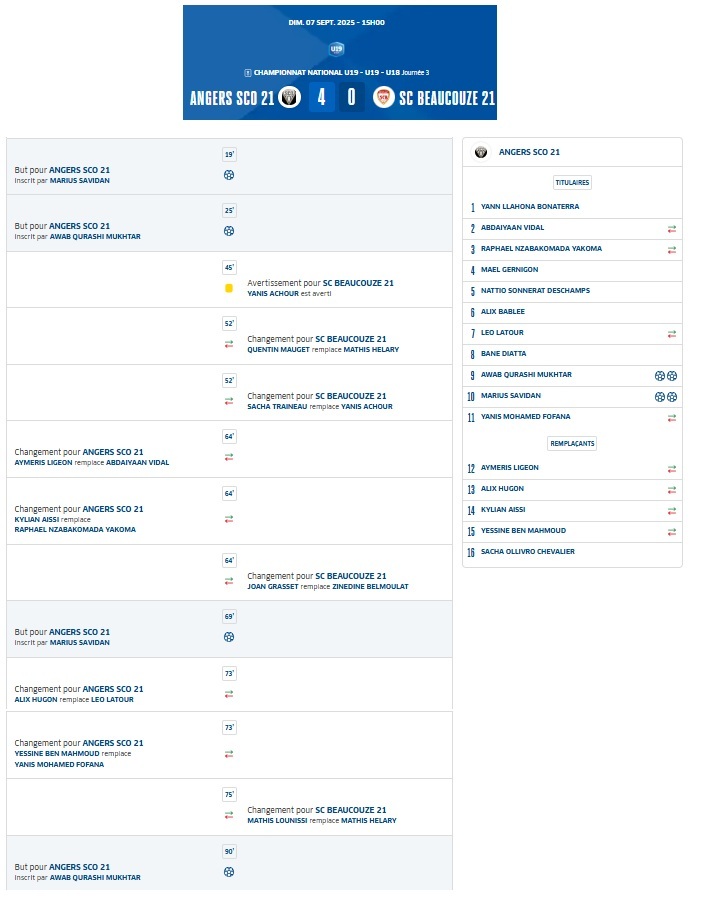Click substitution icon for Aymeris Ligeon event
The width and height of the screenshot is (701, 902).
click(229, 457)
